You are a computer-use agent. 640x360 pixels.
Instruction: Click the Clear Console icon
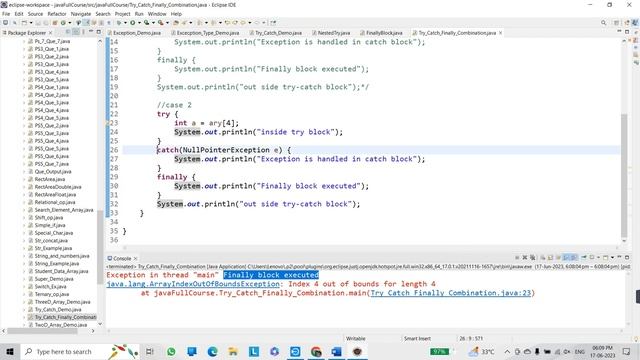[543, 258]
